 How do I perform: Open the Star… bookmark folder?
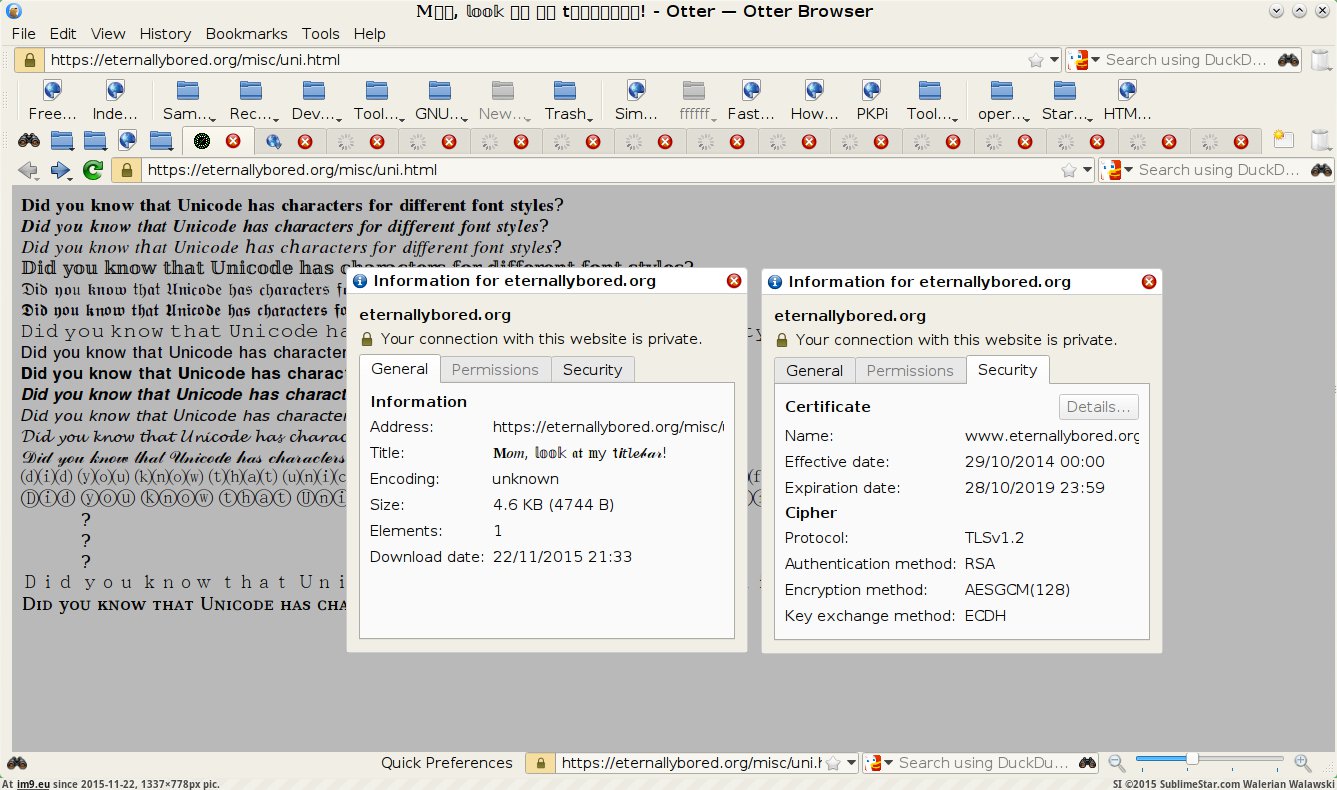(x=1065, y=101)
